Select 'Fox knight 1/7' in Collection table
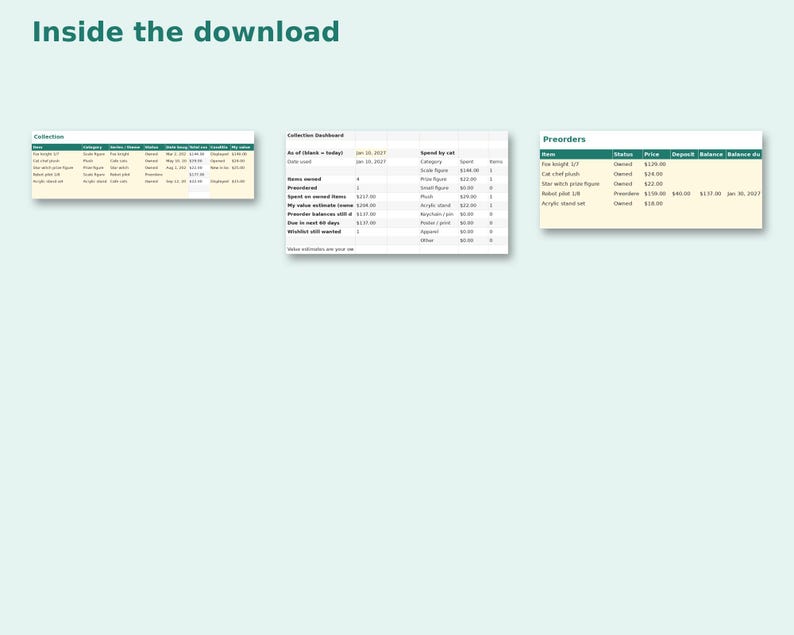The width and height of the screenshot is (794, 635). pos(46,154)
